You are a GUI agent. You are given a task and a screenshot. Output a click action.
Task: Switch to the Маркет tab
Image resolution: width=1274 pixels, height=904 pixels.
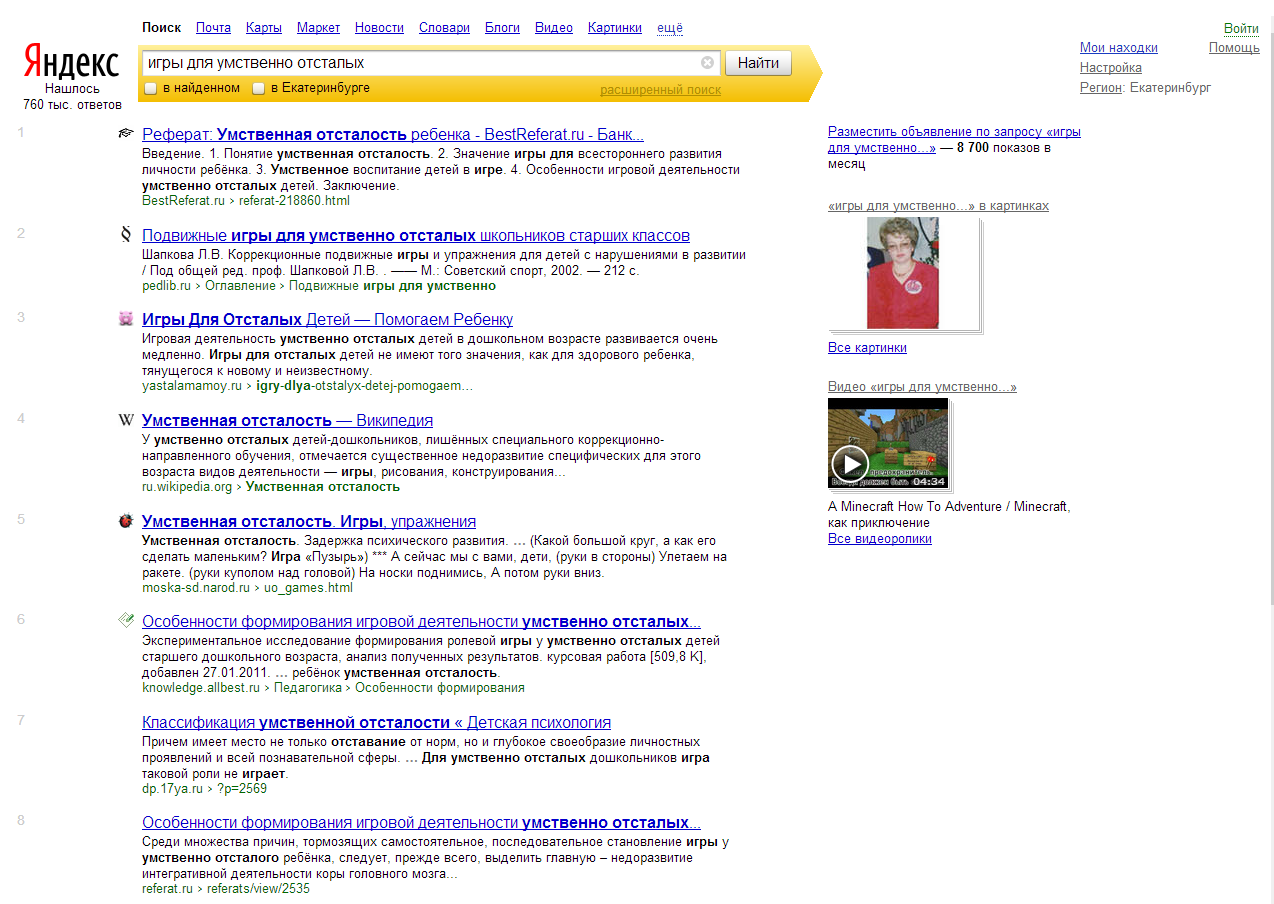pos(318,28)
